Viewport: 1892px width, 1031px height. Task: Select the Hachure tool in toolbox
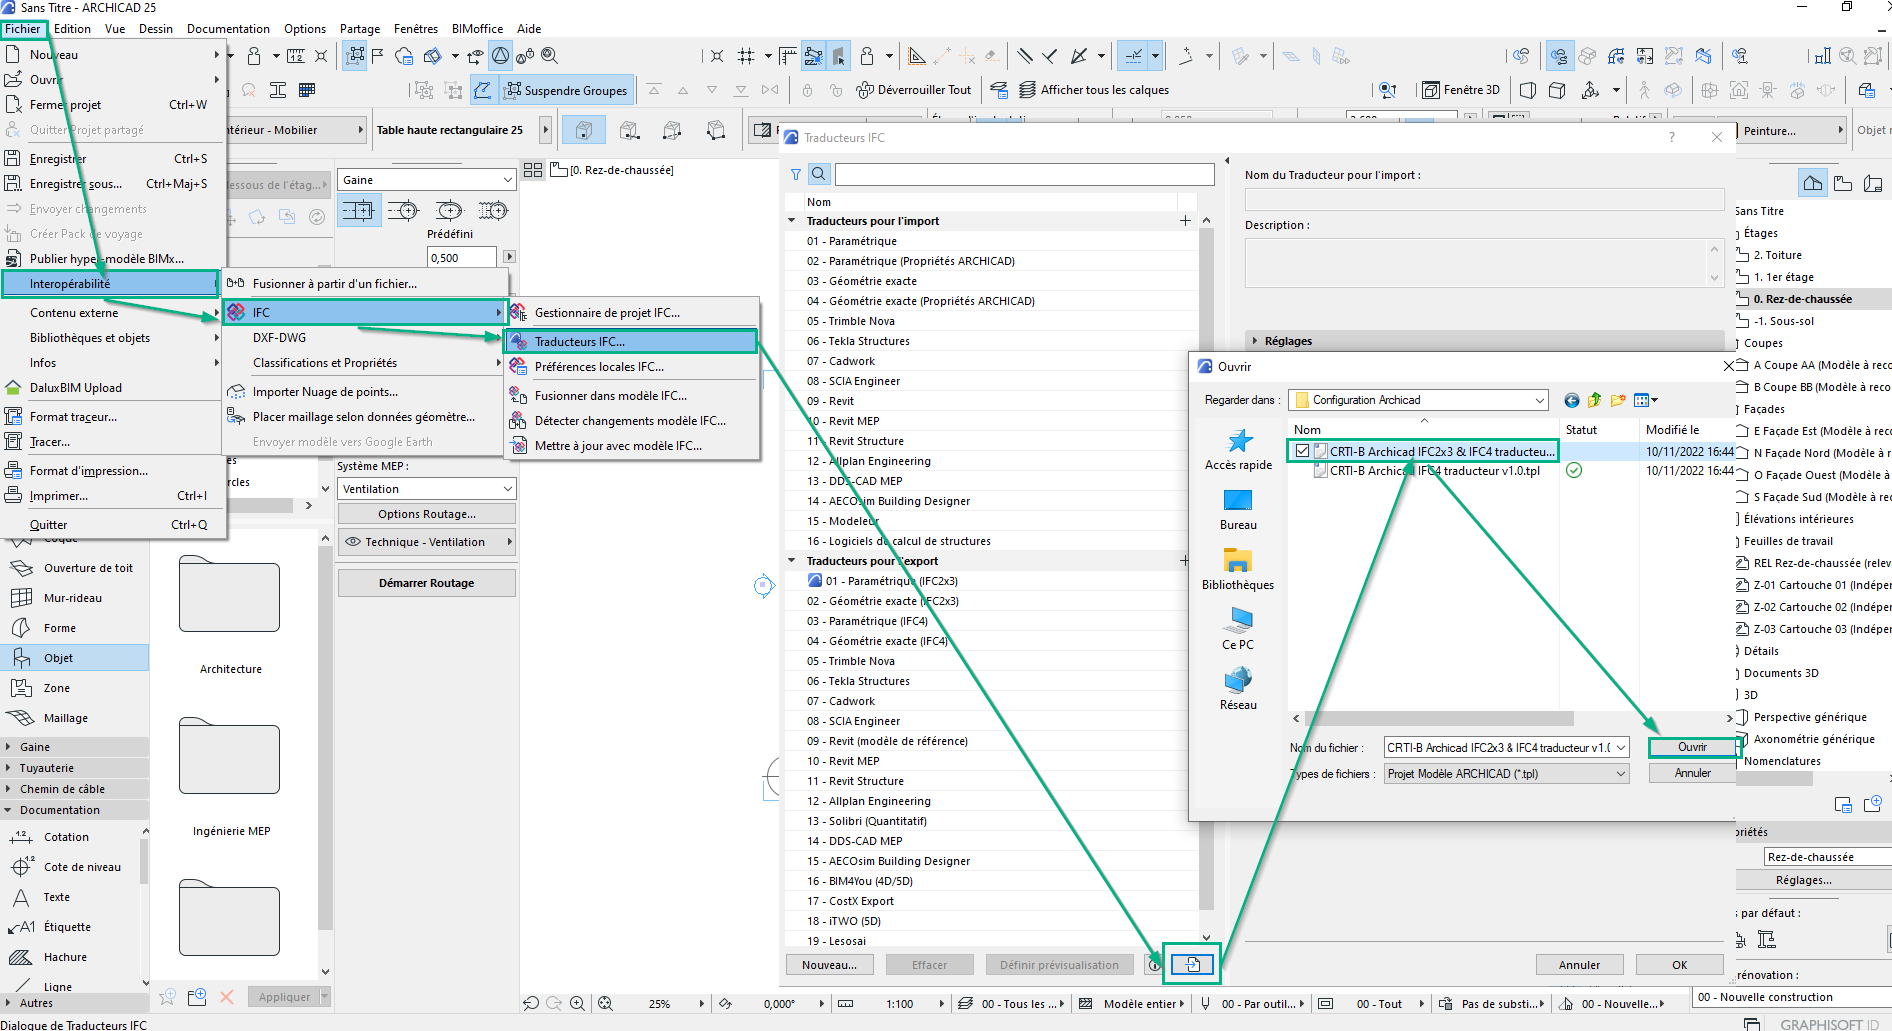pyautogui.click(x=65, y=957)
